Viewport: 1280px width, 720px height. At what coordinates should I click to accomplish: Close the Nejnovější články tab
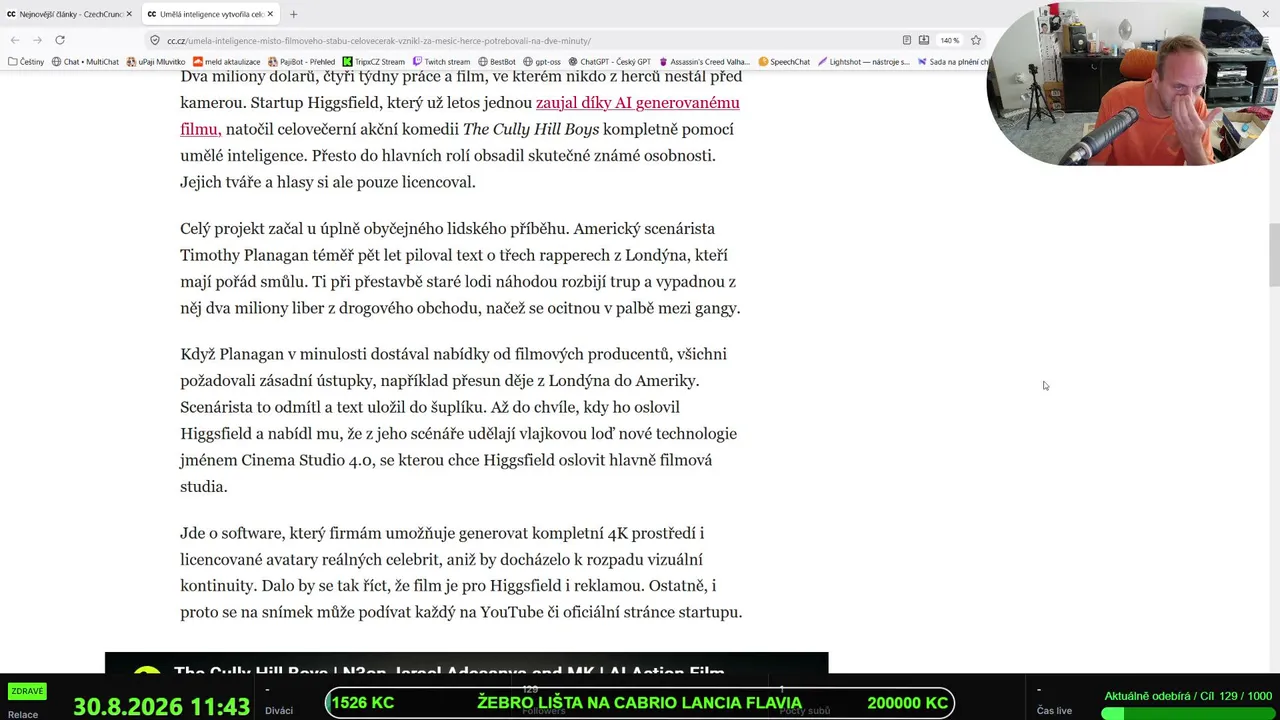pyautogui.click(x=129, y=14)
